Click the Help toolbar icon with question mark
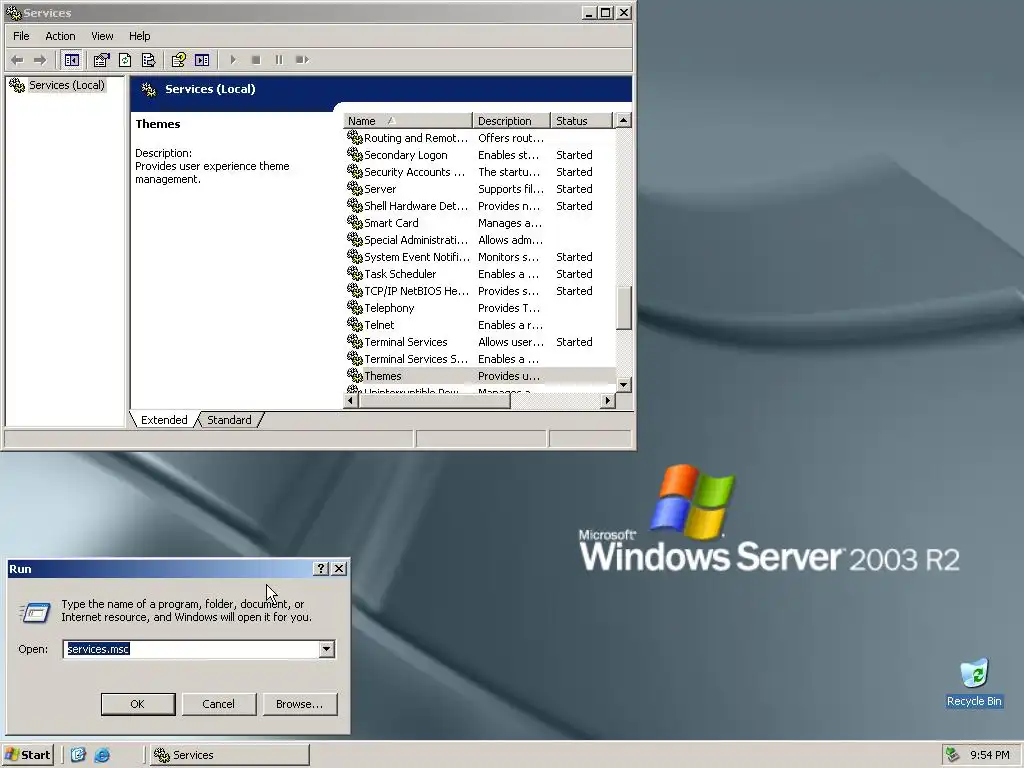 (x=178, y=60)
